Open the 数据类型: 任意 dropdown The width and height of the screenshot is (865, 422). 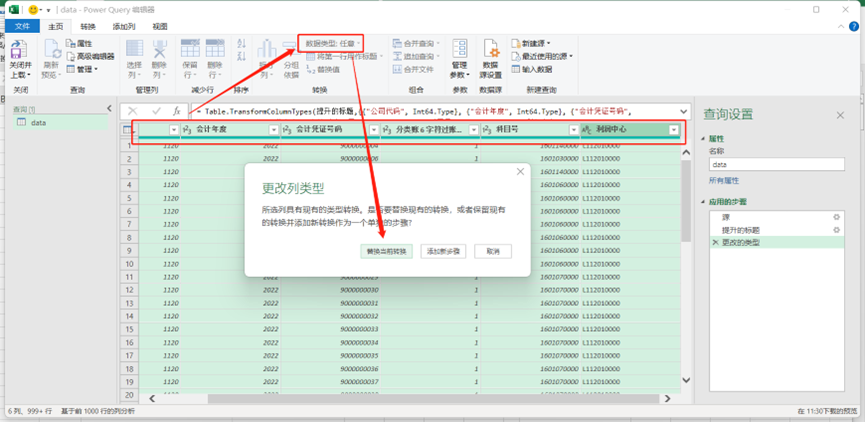333,43
